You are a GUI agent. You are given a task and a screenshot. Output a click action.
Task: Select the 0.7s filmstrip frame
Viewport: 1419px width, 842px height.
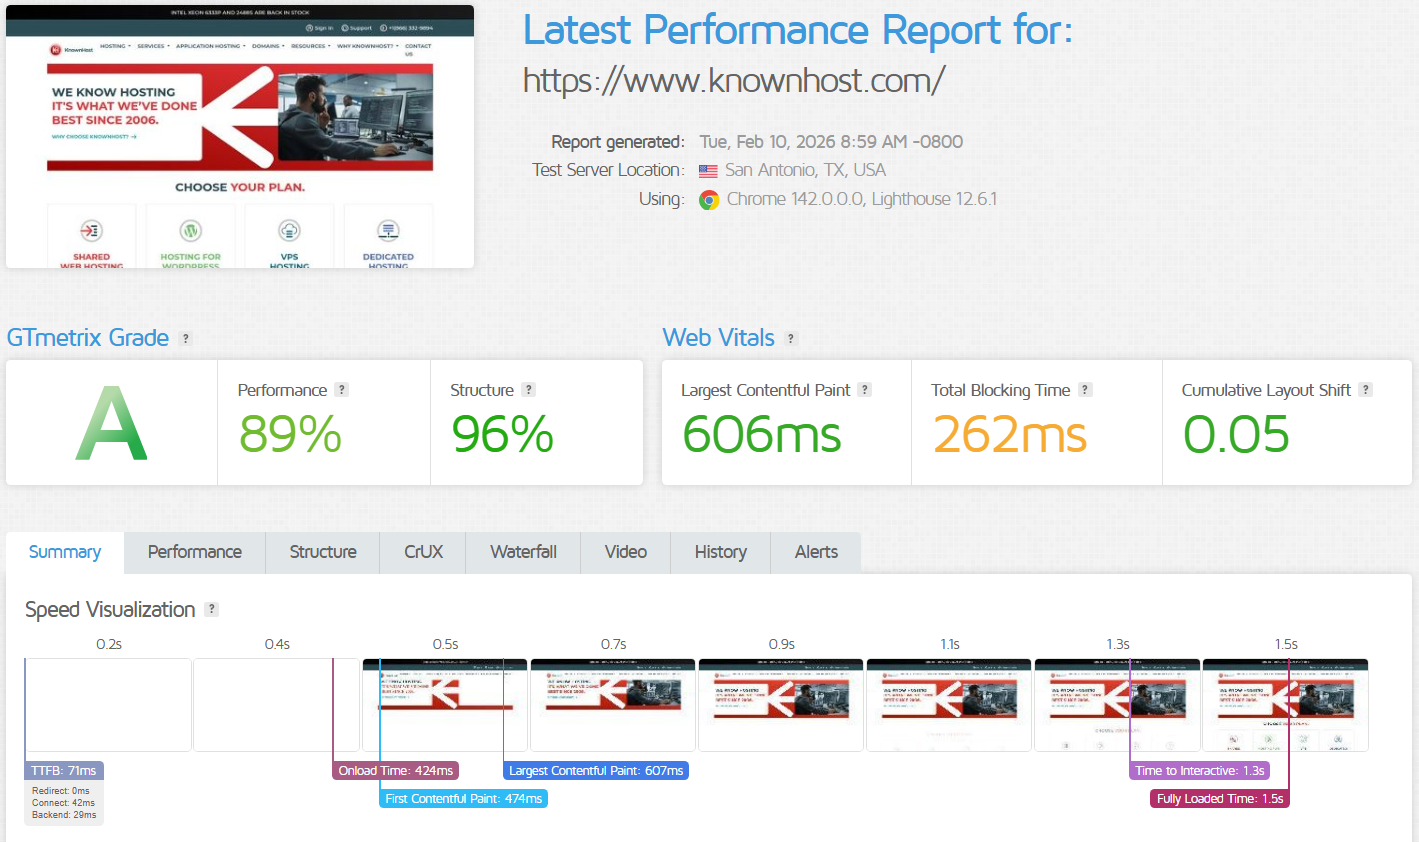coord(613,705)
